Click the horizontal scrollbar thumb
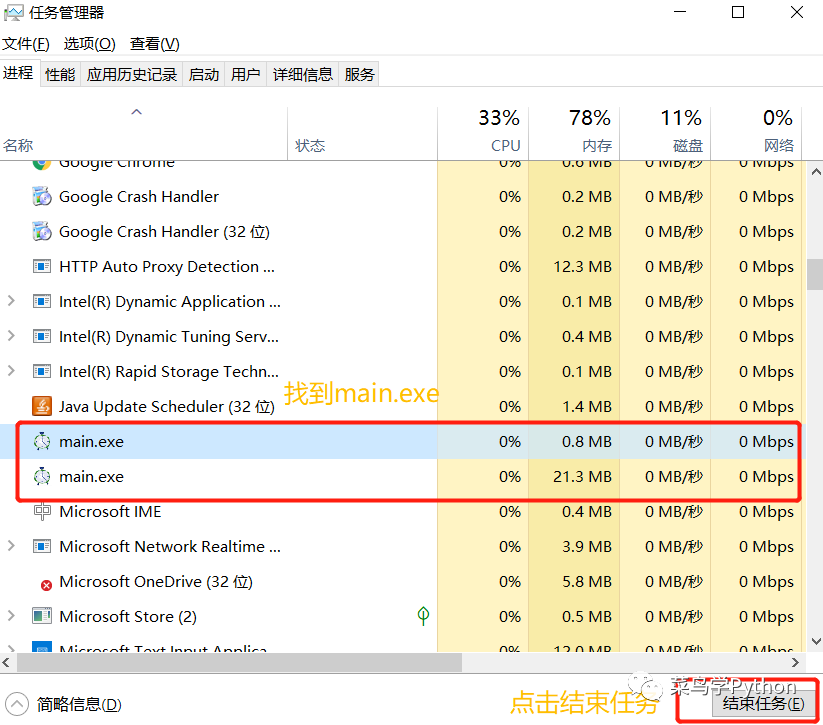Image resolution: width=823 pixels, height=725 pixels. click(x=239, y=663)
